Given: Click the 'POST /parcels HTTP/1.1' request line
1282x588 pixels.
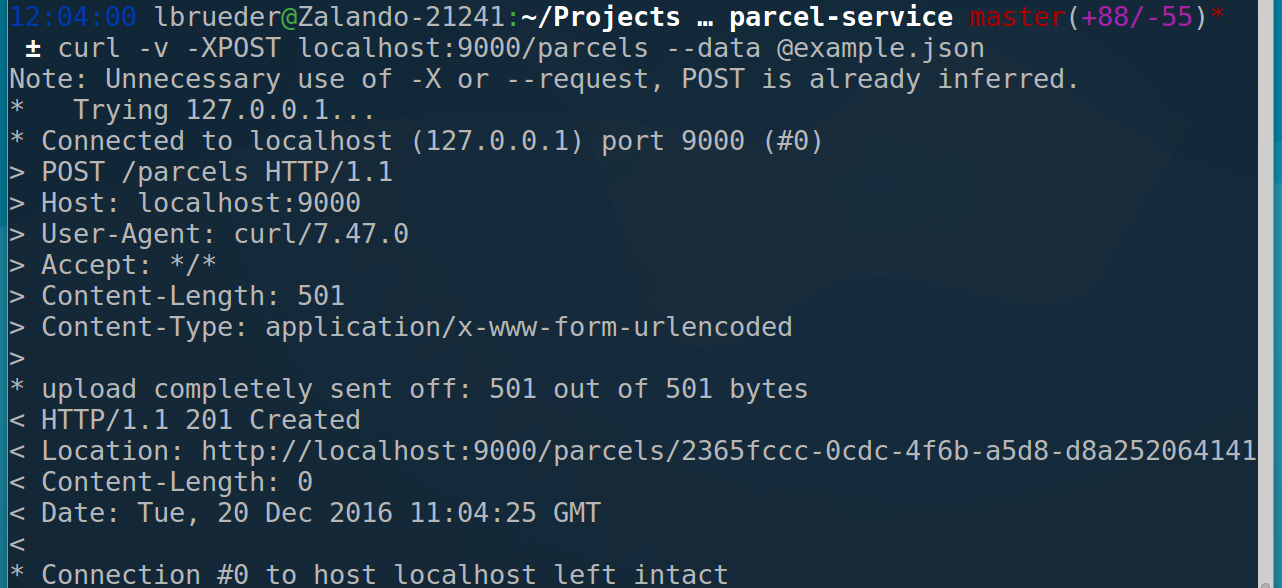Looking at the screenshot, I should coord(216,172).
